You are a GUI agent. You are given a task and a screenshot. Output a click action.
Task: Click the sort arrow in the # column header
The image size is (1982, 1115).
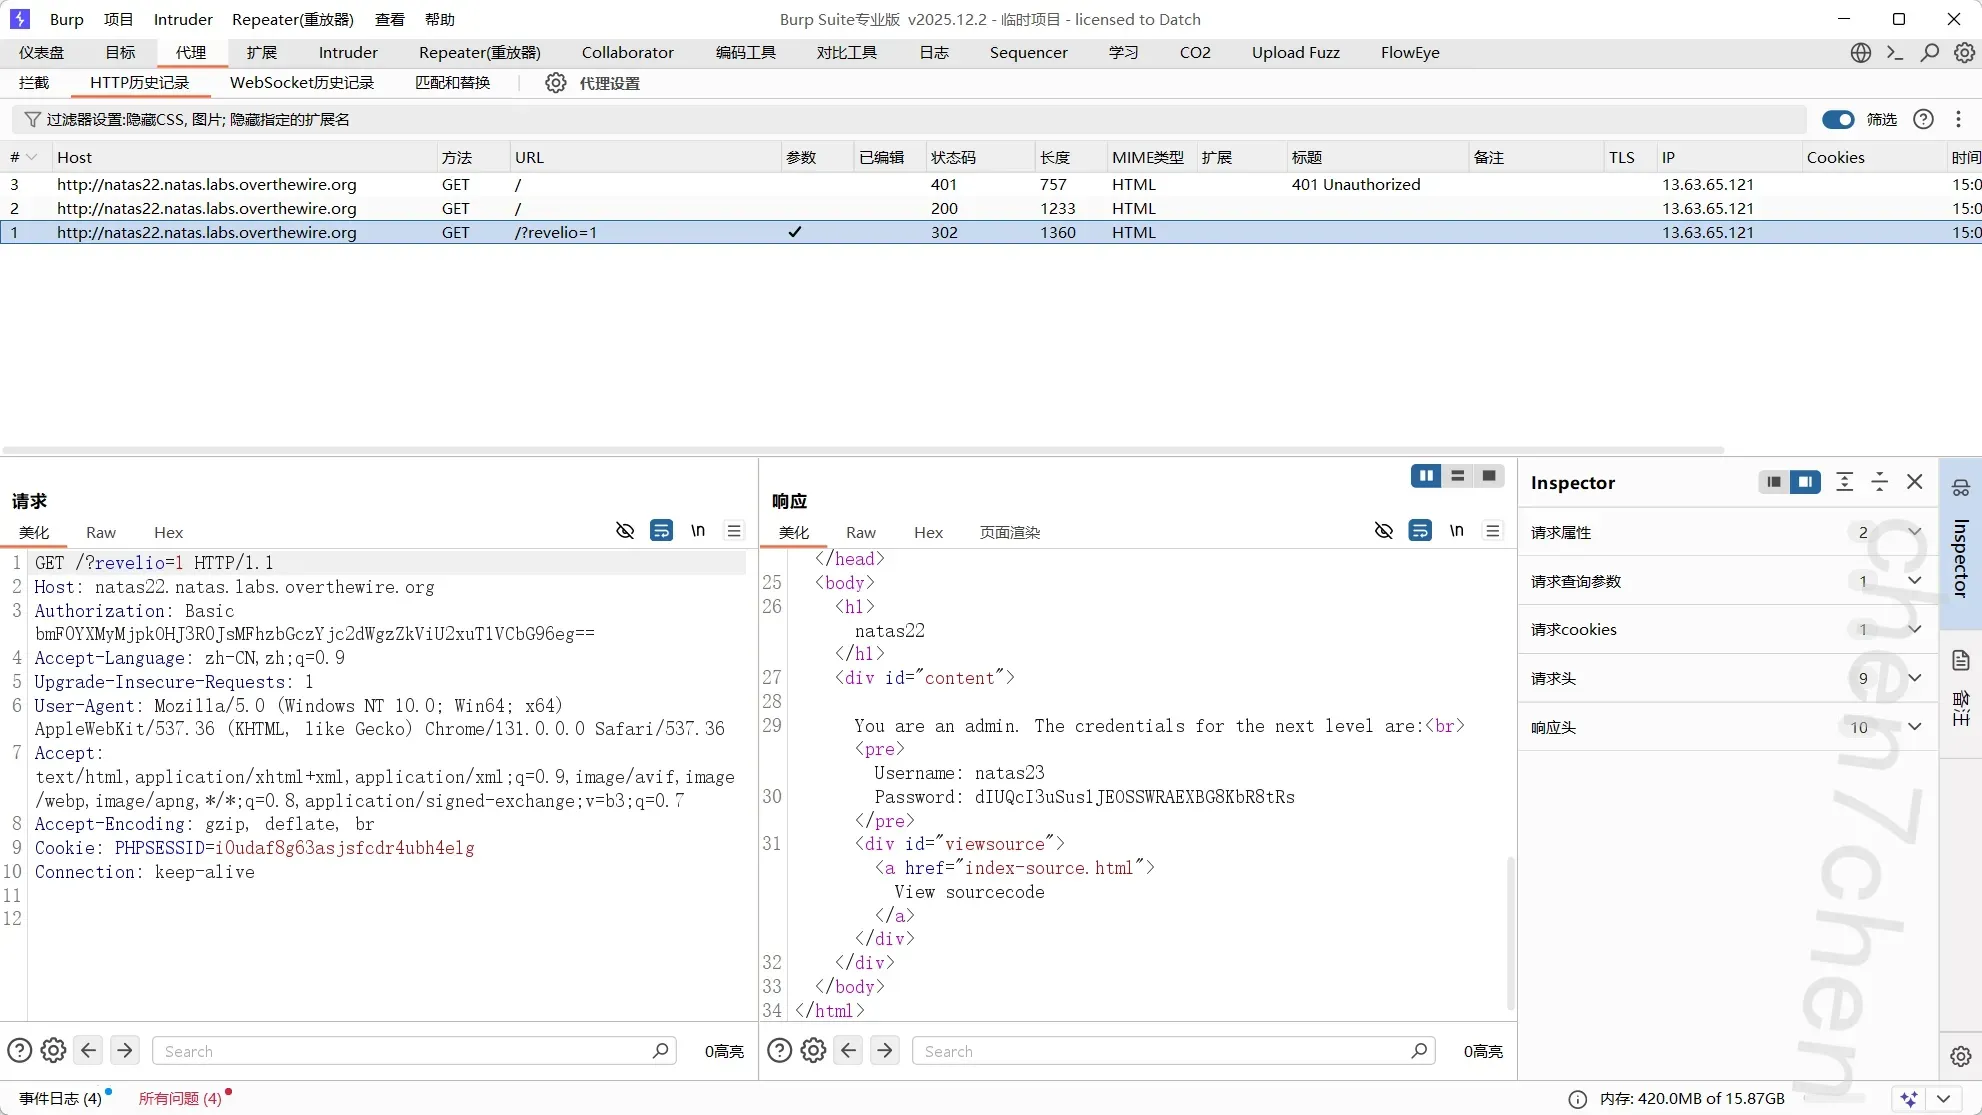coord(32,157)
